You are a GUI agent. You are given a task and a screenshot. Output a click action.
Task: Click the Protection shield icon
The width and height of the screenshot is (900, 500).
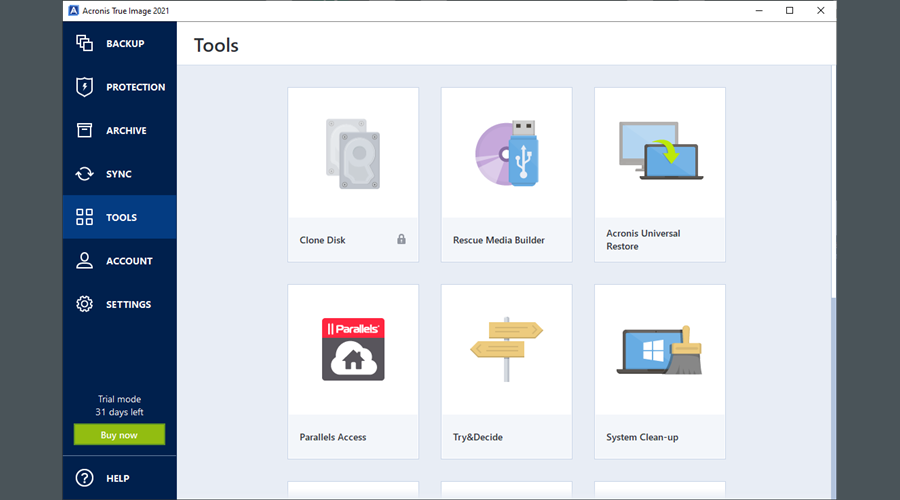click(85, 87)
